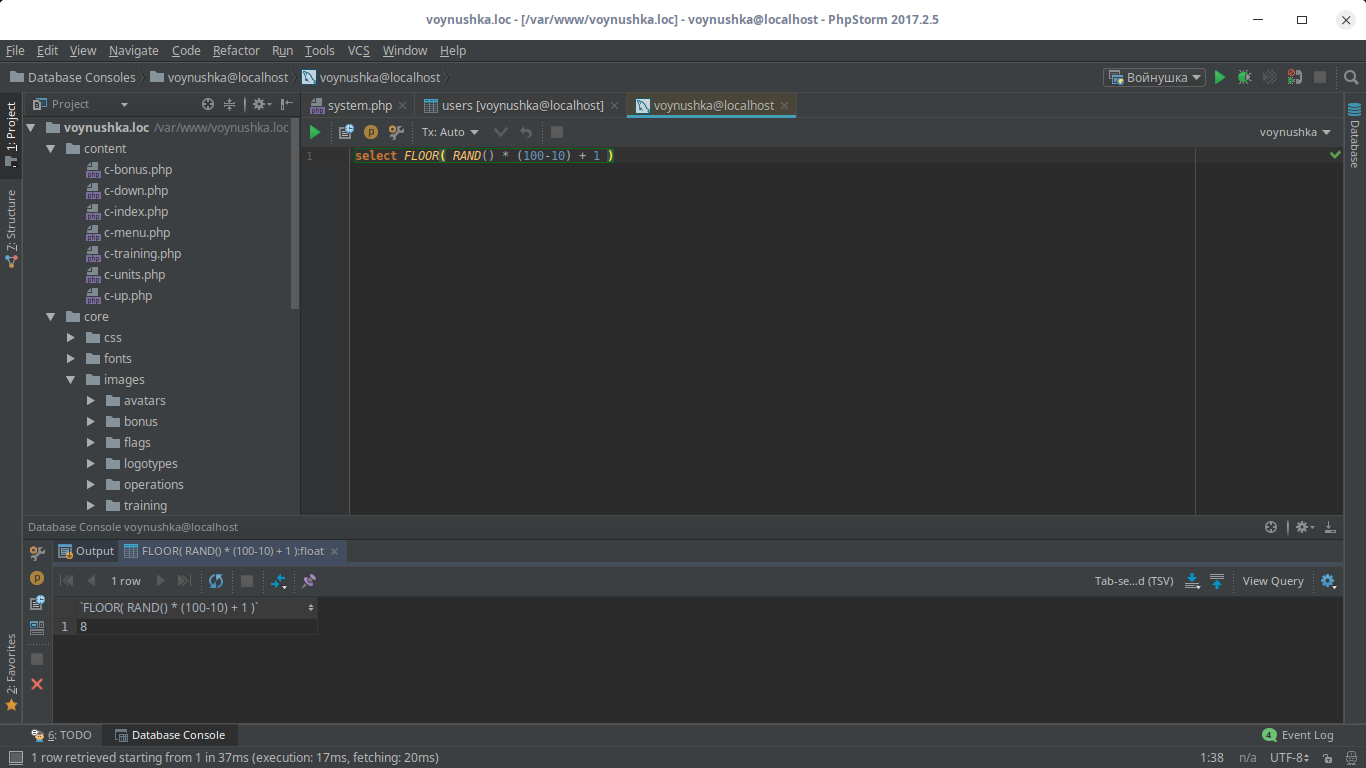
Task: Open the query history in the console toolbar
Action: [x=346, y=132]
